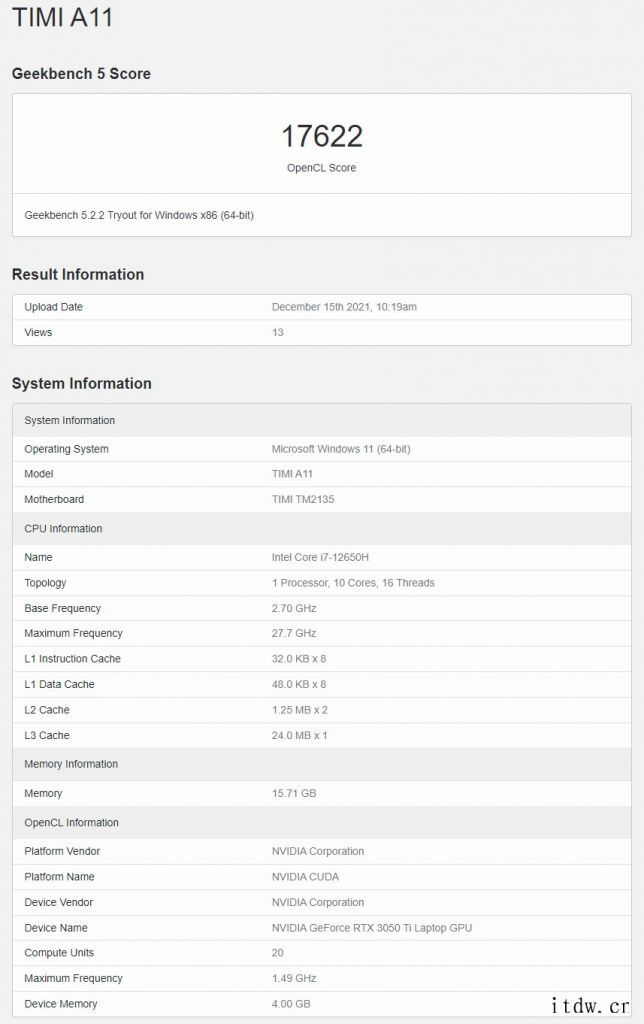Select the NVIDIA CUDA value
Viewport: 644px width, 1024px height.
[306, 877]
